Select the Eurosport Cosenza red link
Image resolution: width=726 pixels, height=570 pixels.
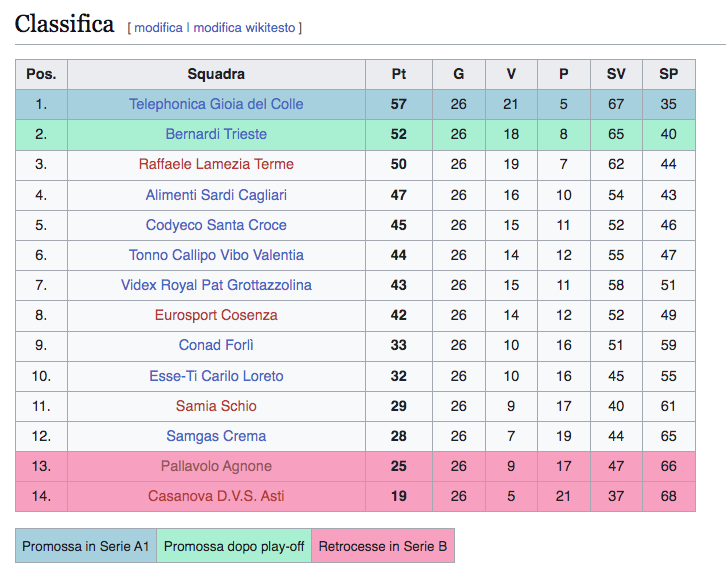(216, 315)
